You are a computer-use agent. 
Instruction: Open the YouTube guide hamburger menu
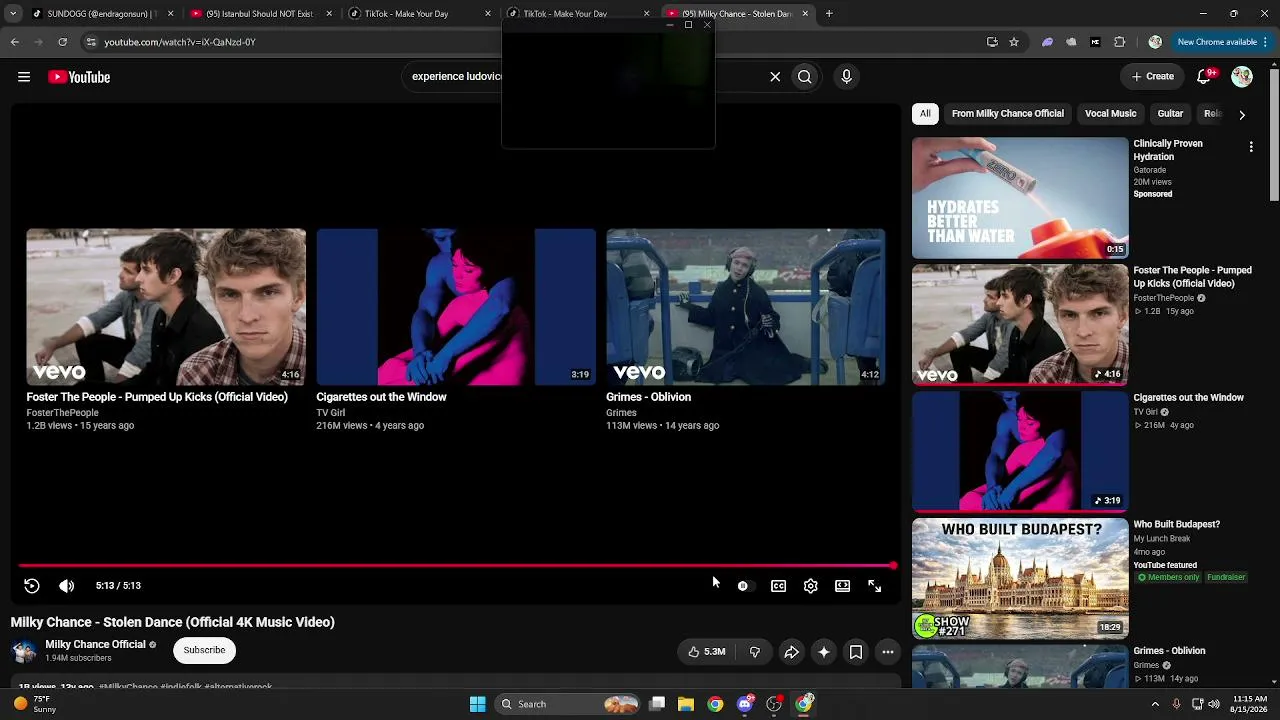pos(24,77)
